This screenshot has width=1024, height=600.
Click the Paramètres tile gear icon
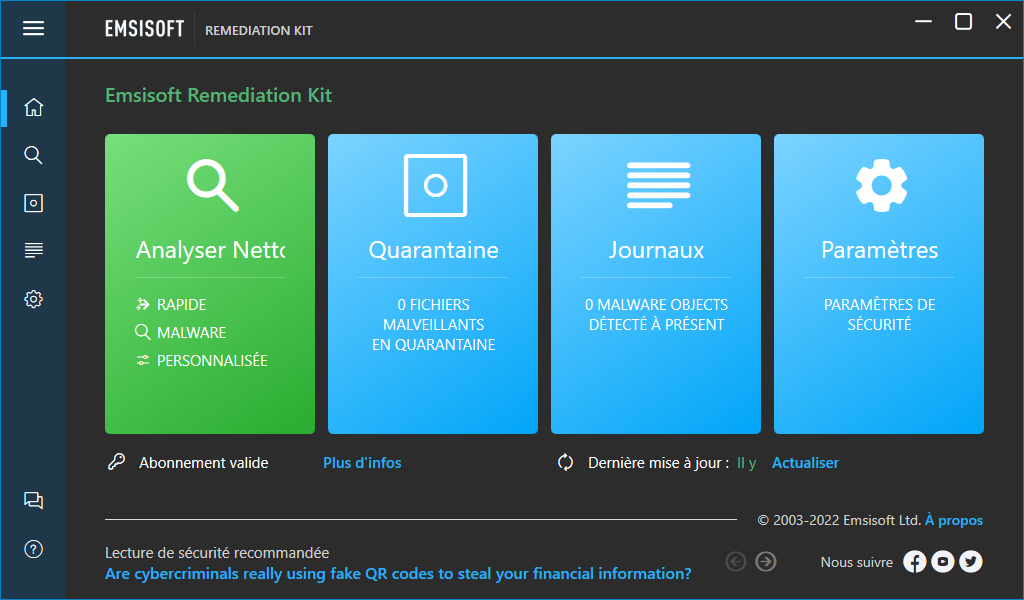click(x=881, y=185)
